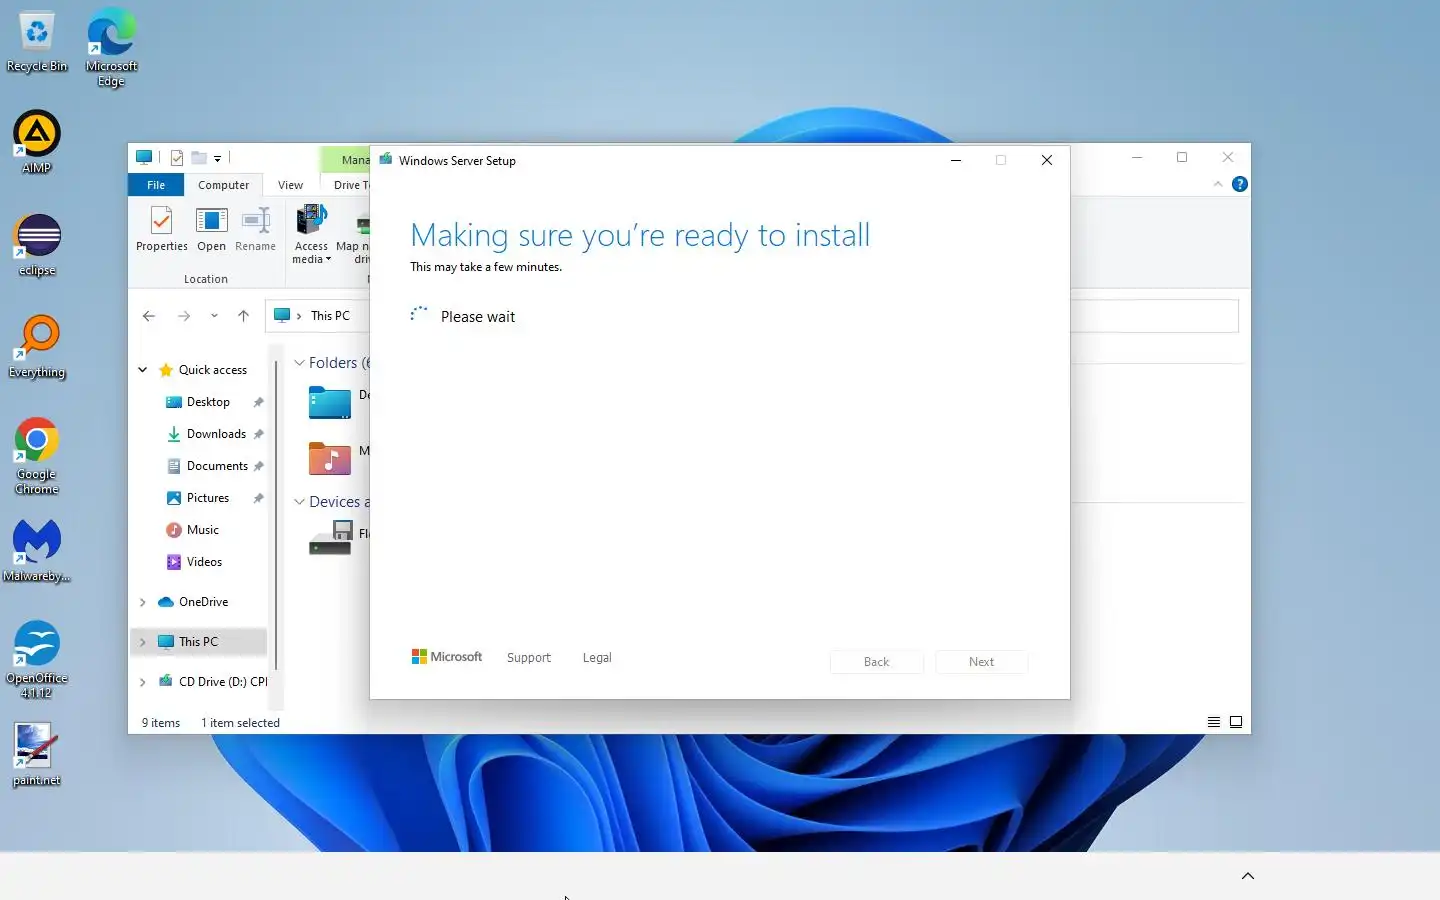Image resolution: width=1440 pixels, height=900 pixels.
Task: Select Pictures in the navigation pane
Action: pos(208,498)
